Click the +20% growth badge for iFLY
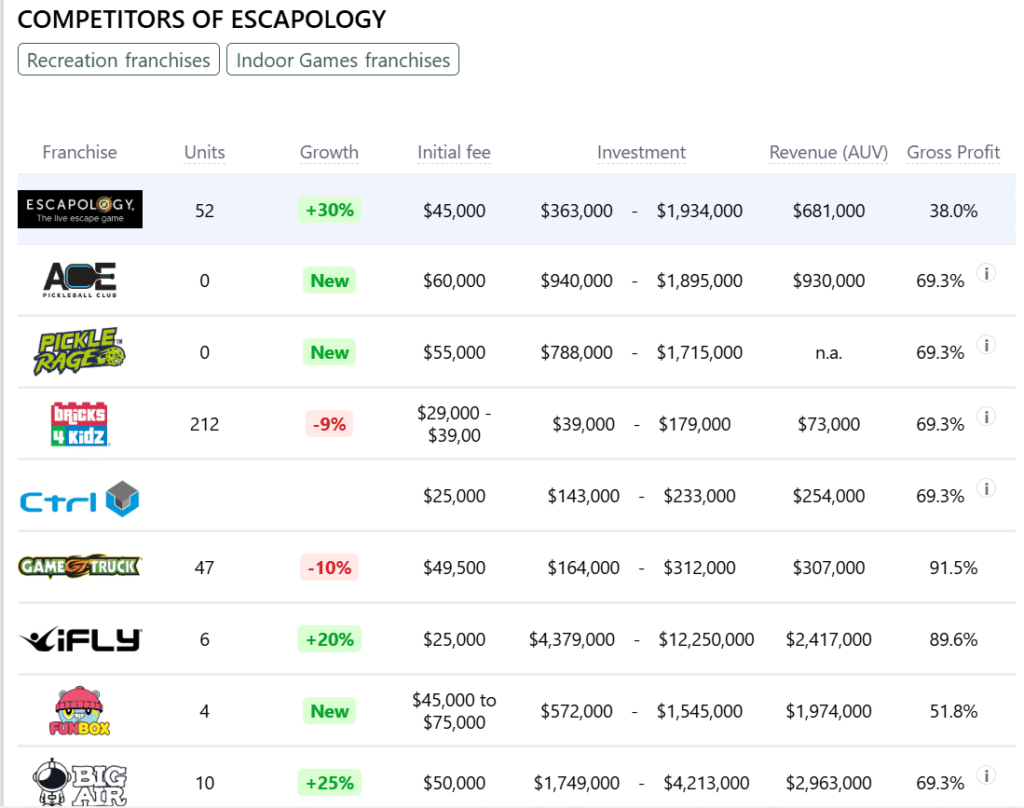The height and width of the screenshot is (808, 1024). (x=329, y=639)
